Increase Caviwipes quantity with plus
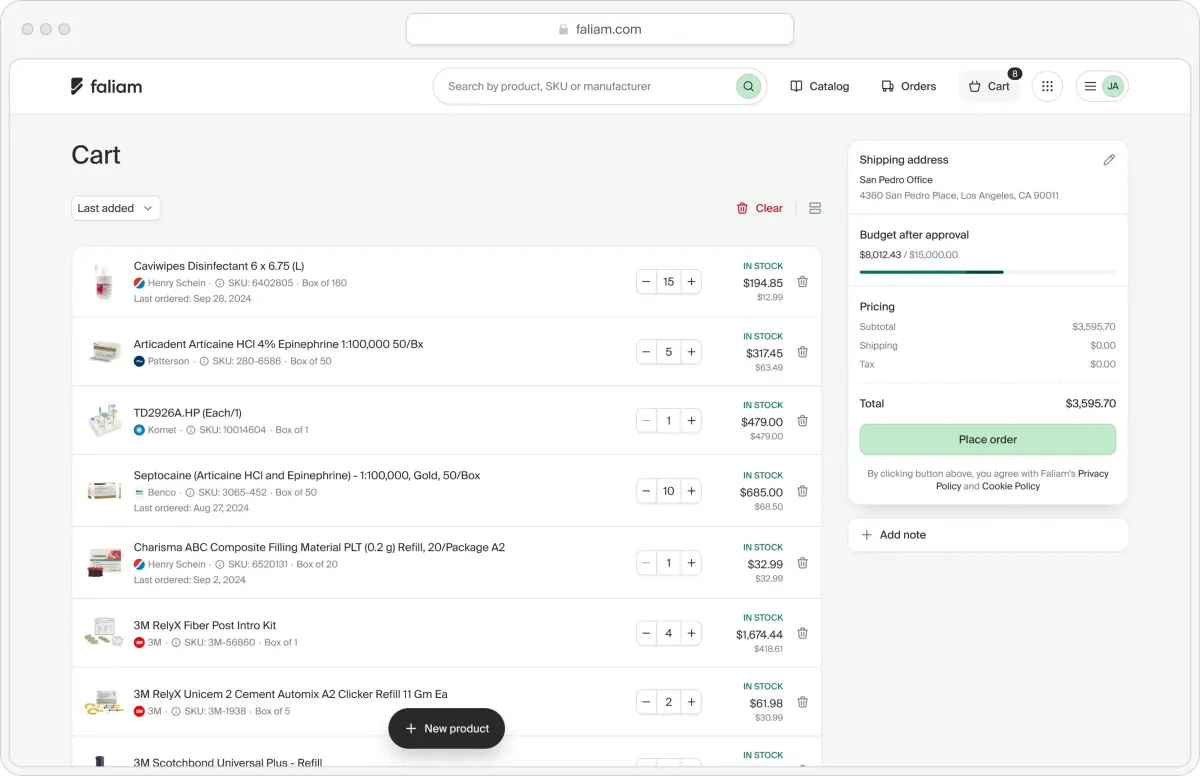This screenshot has height=776, width=1200. point(691,282)
